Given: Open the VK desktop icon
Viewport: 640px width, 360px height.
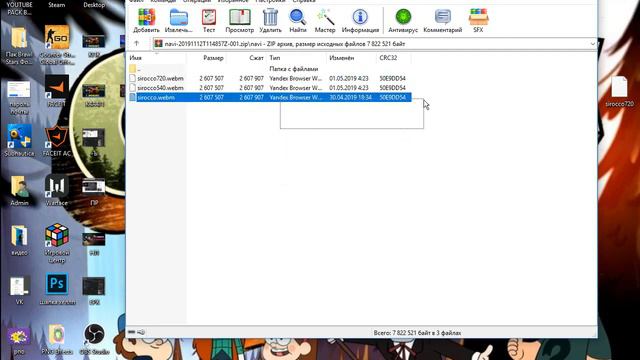Looking at the screenshot, I should tap(19, 290).
